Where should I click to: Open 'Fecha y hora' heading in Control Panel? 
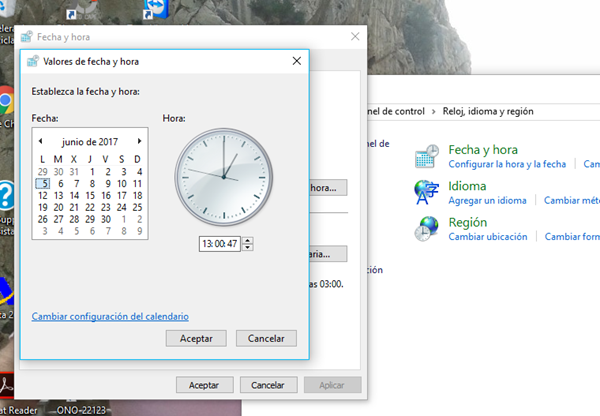(x=483, y=150)
